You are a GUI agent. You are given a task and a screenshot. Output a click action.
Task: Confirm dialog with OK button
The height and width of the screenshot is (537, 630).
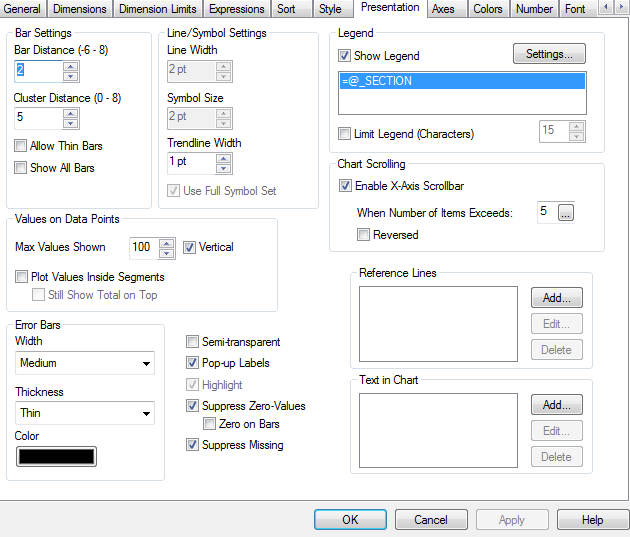tap(350, 520)
